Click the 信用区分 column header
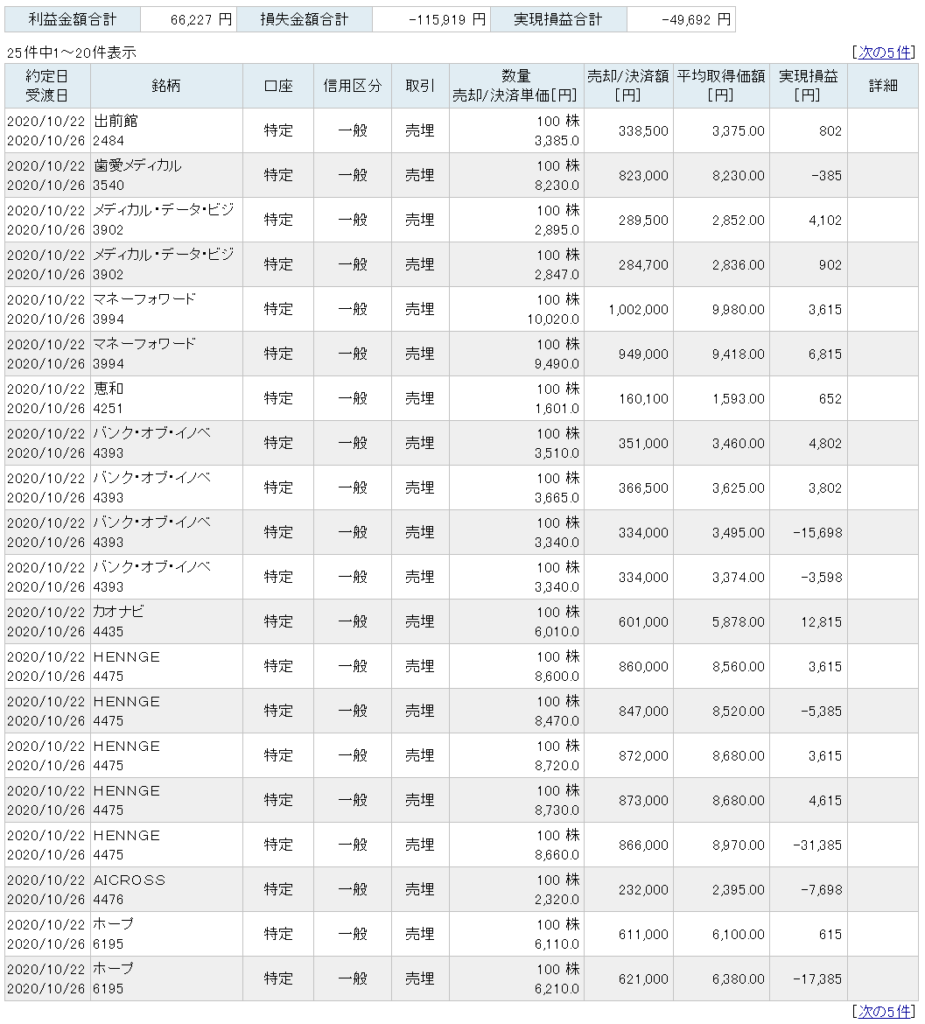The image size is (925, 1024). pyautogui.click(x=352, y=86)
